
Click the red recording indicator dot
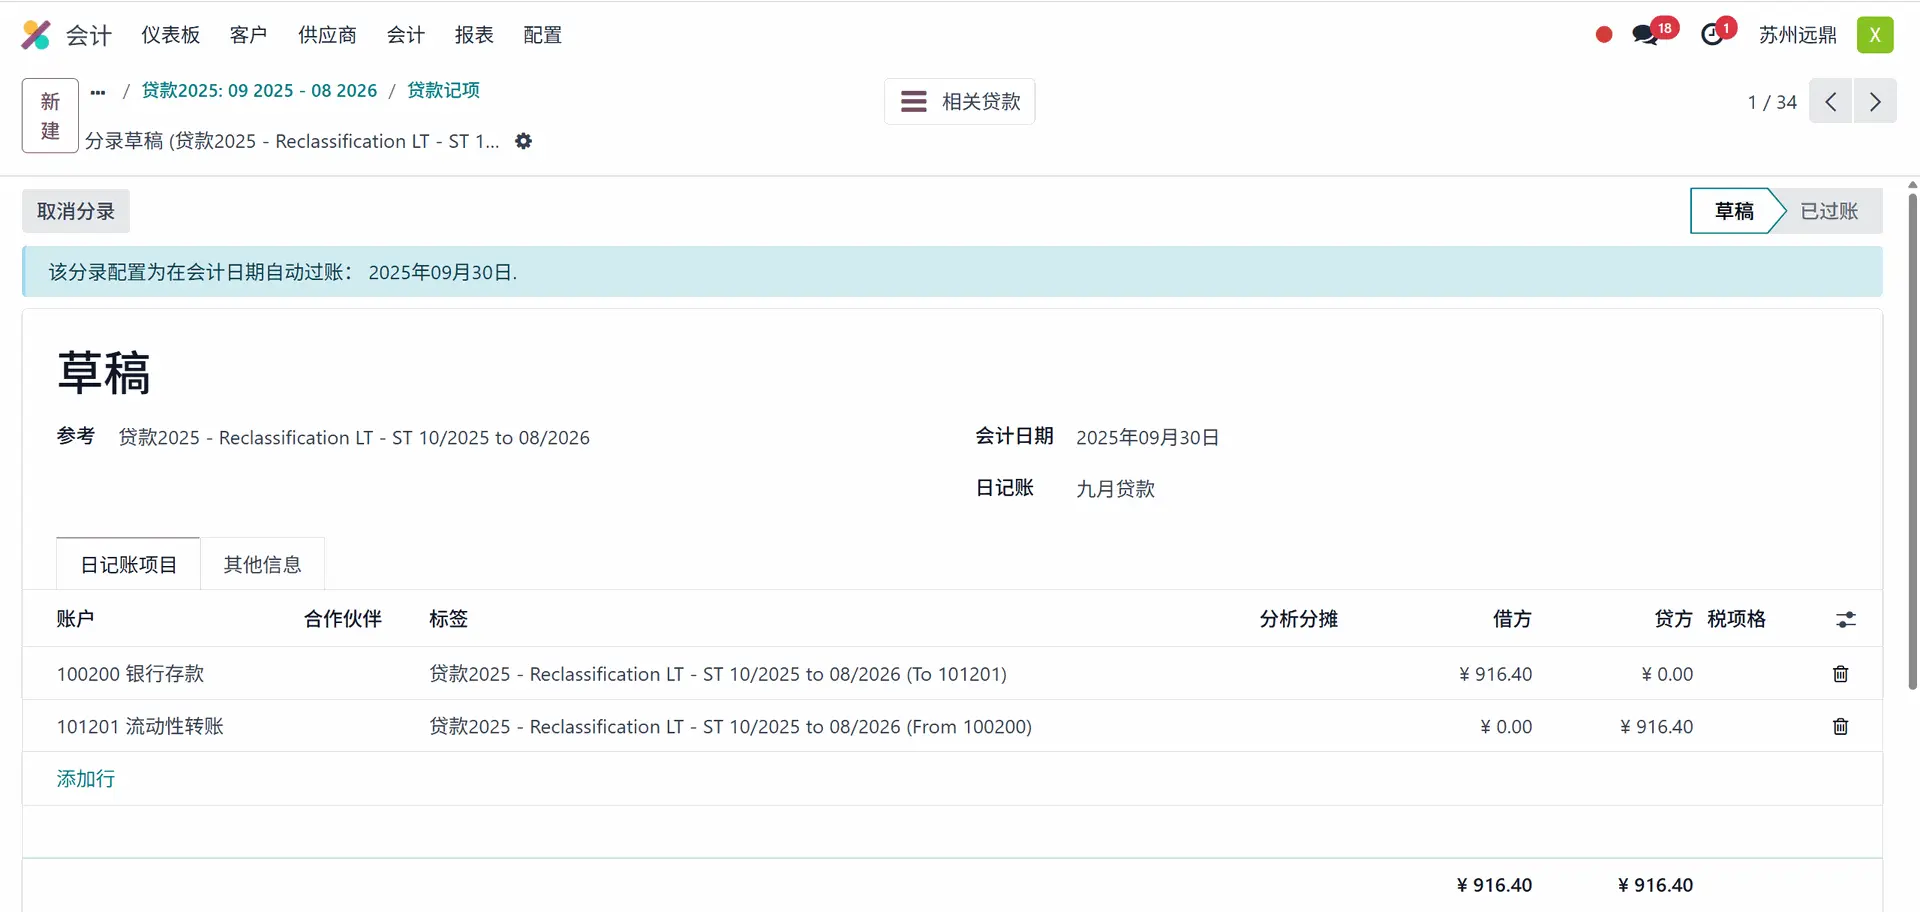click(x=1604, y=35)
